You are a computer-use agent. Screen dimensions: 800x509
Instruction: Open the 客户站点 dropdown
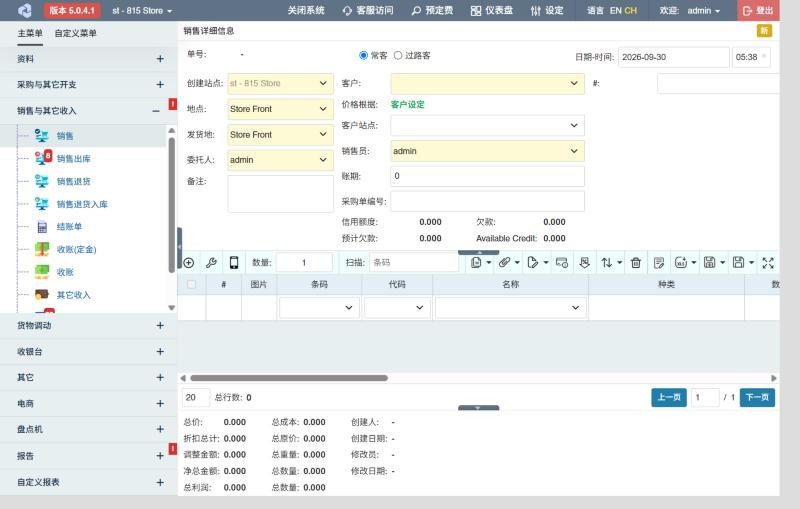coord(487,125)
